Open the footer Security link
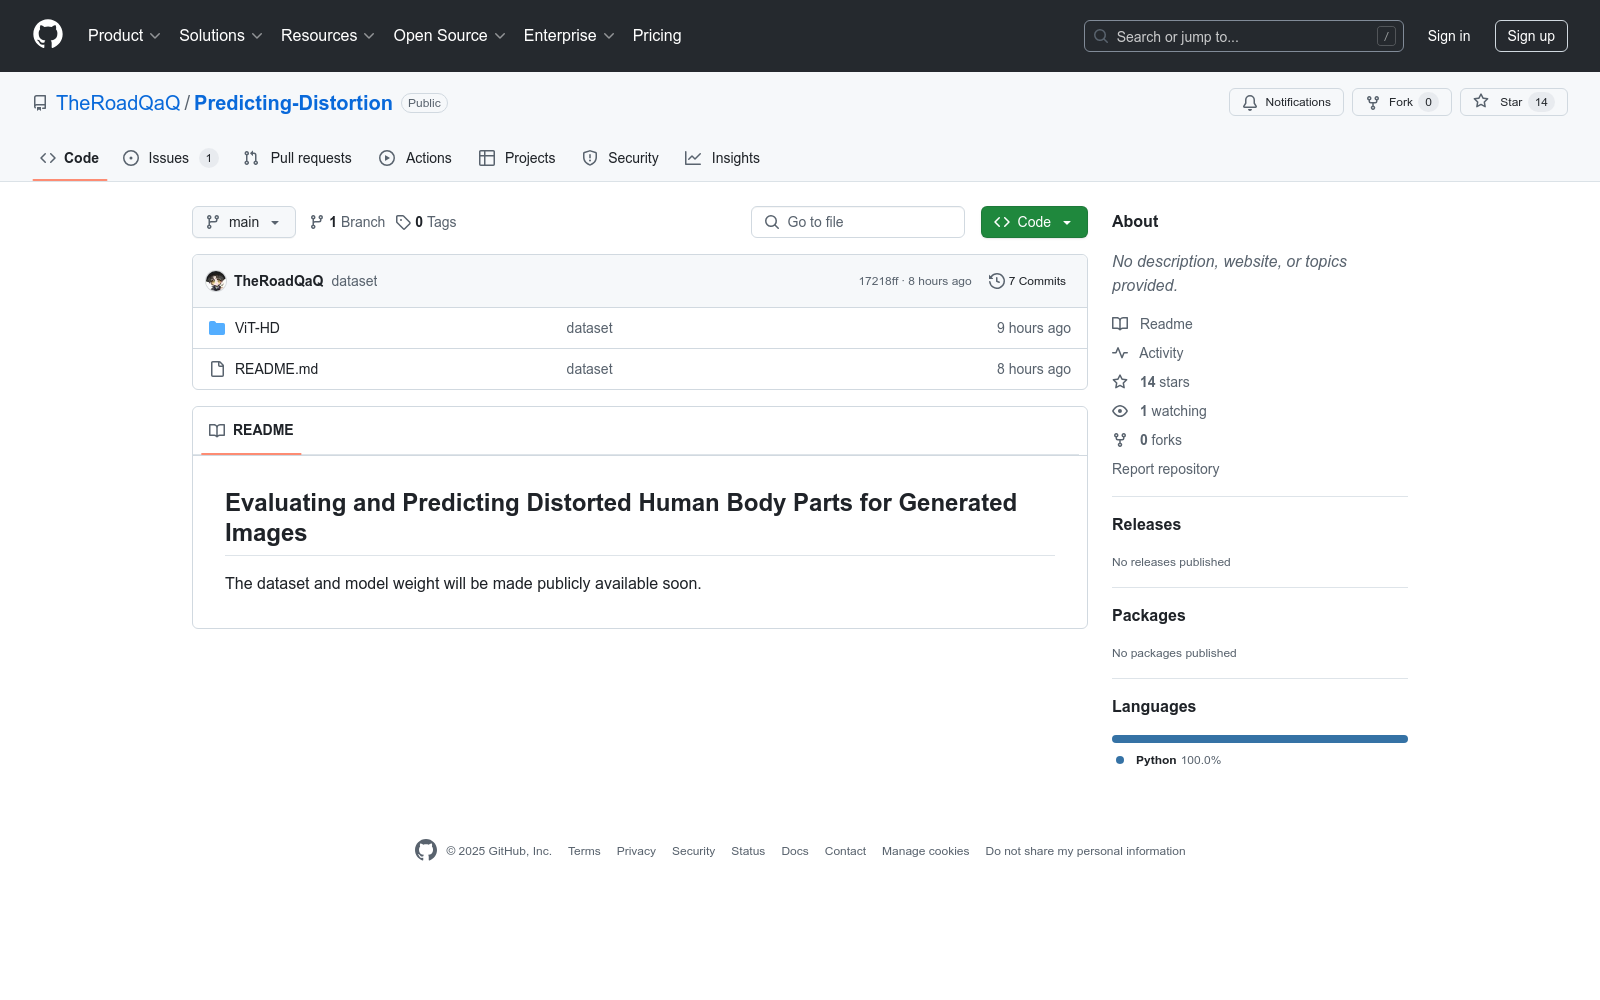Viewport: 1600px width, 1000px height. (693, 851)
